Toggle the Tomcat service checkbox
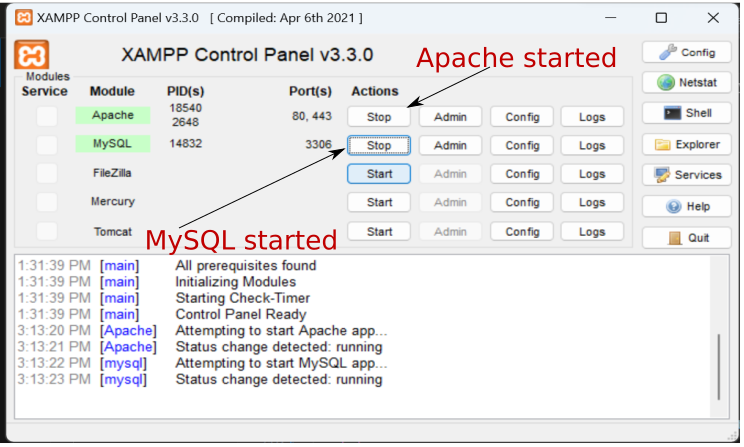The height and width of the screenshot is (447, 744). pos(47,232)
